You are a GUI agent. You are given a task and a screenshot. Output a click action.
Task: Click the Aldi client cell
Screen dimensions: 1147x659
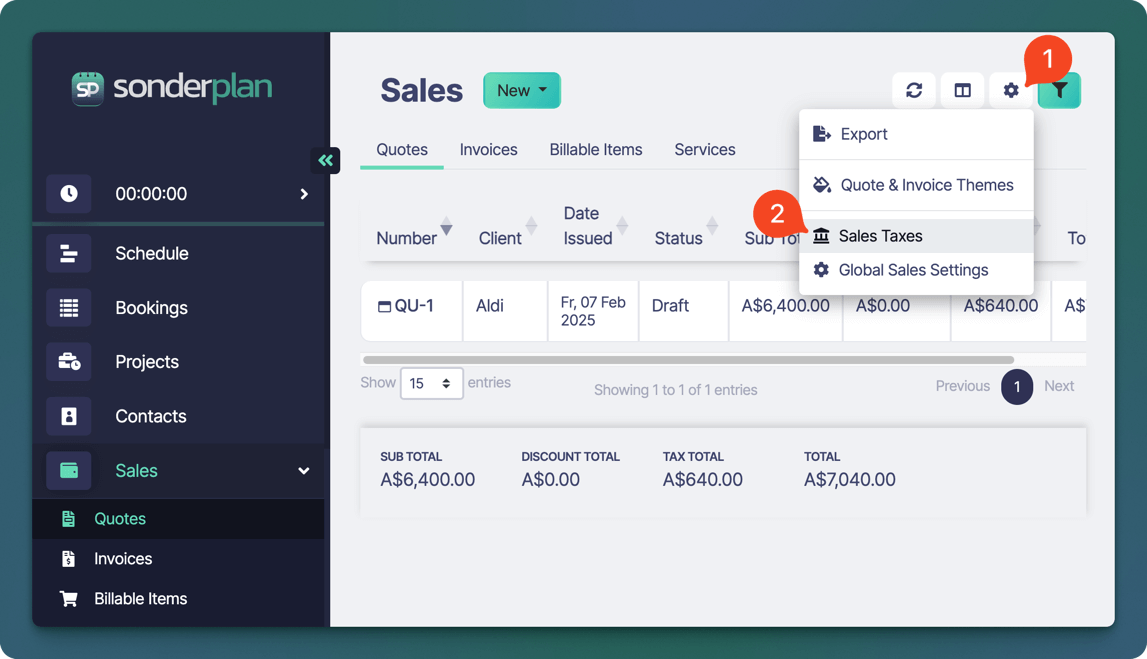(x=505, y=311)
